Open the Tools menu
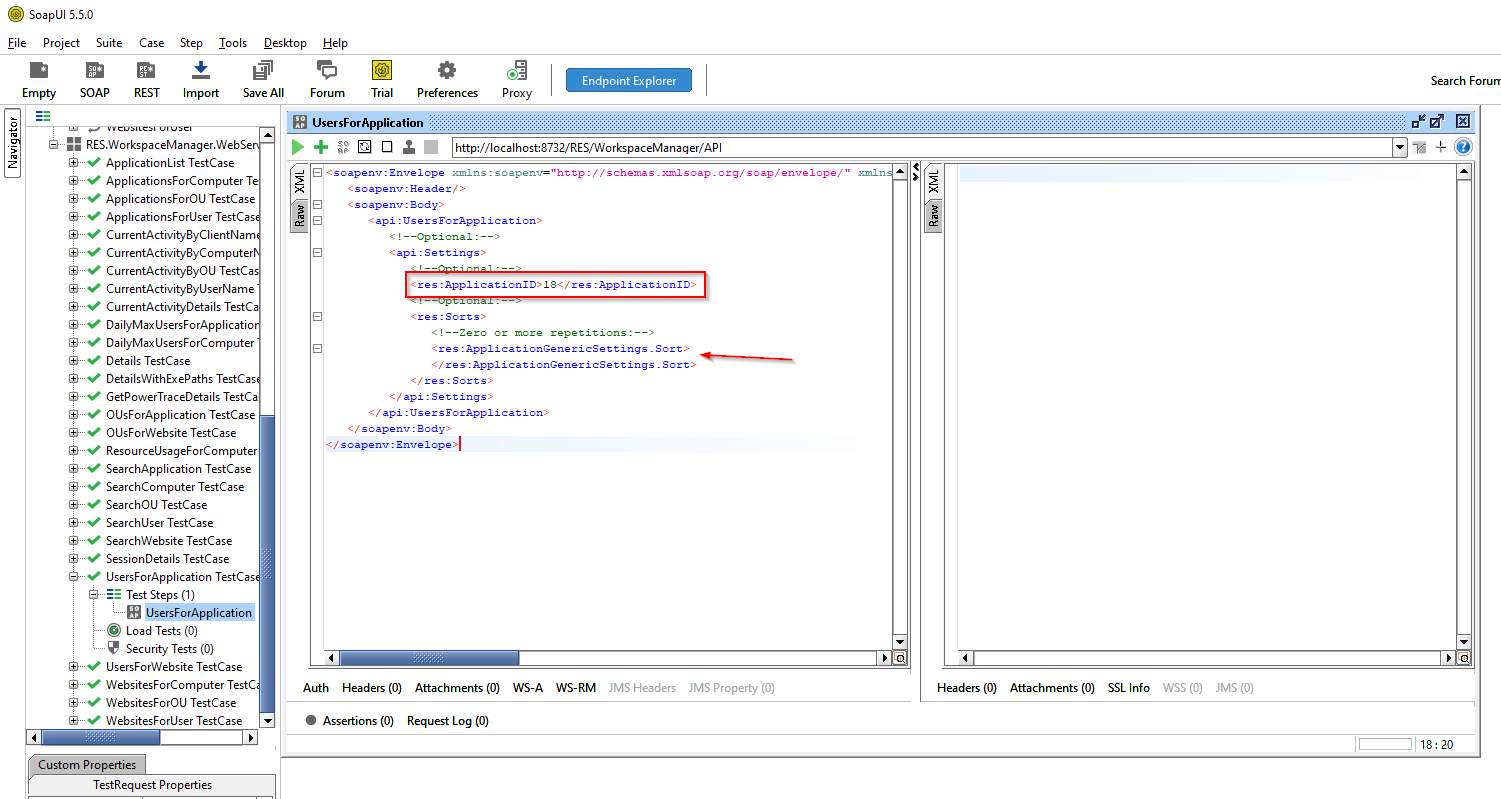The height and width of the screenshot is (799, 1501). 232,43
